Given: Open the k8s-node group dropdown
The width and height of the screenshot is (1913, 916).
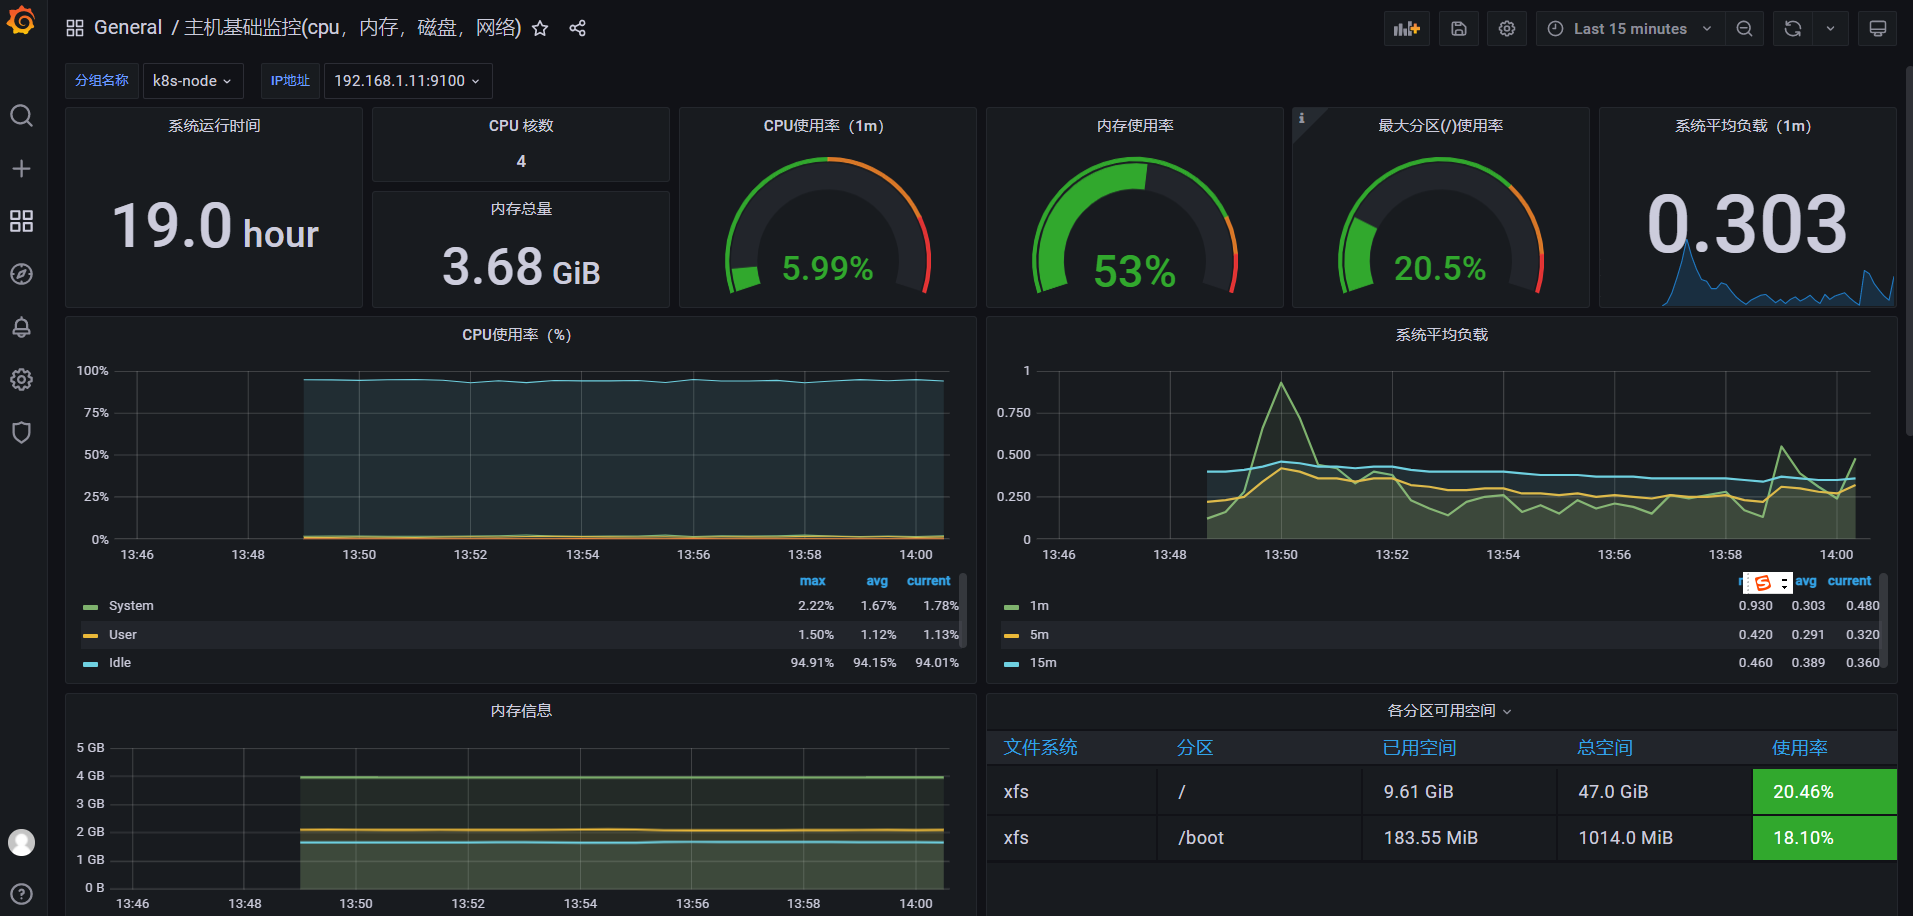Looking at the screenshot, I should coord(192,81).
